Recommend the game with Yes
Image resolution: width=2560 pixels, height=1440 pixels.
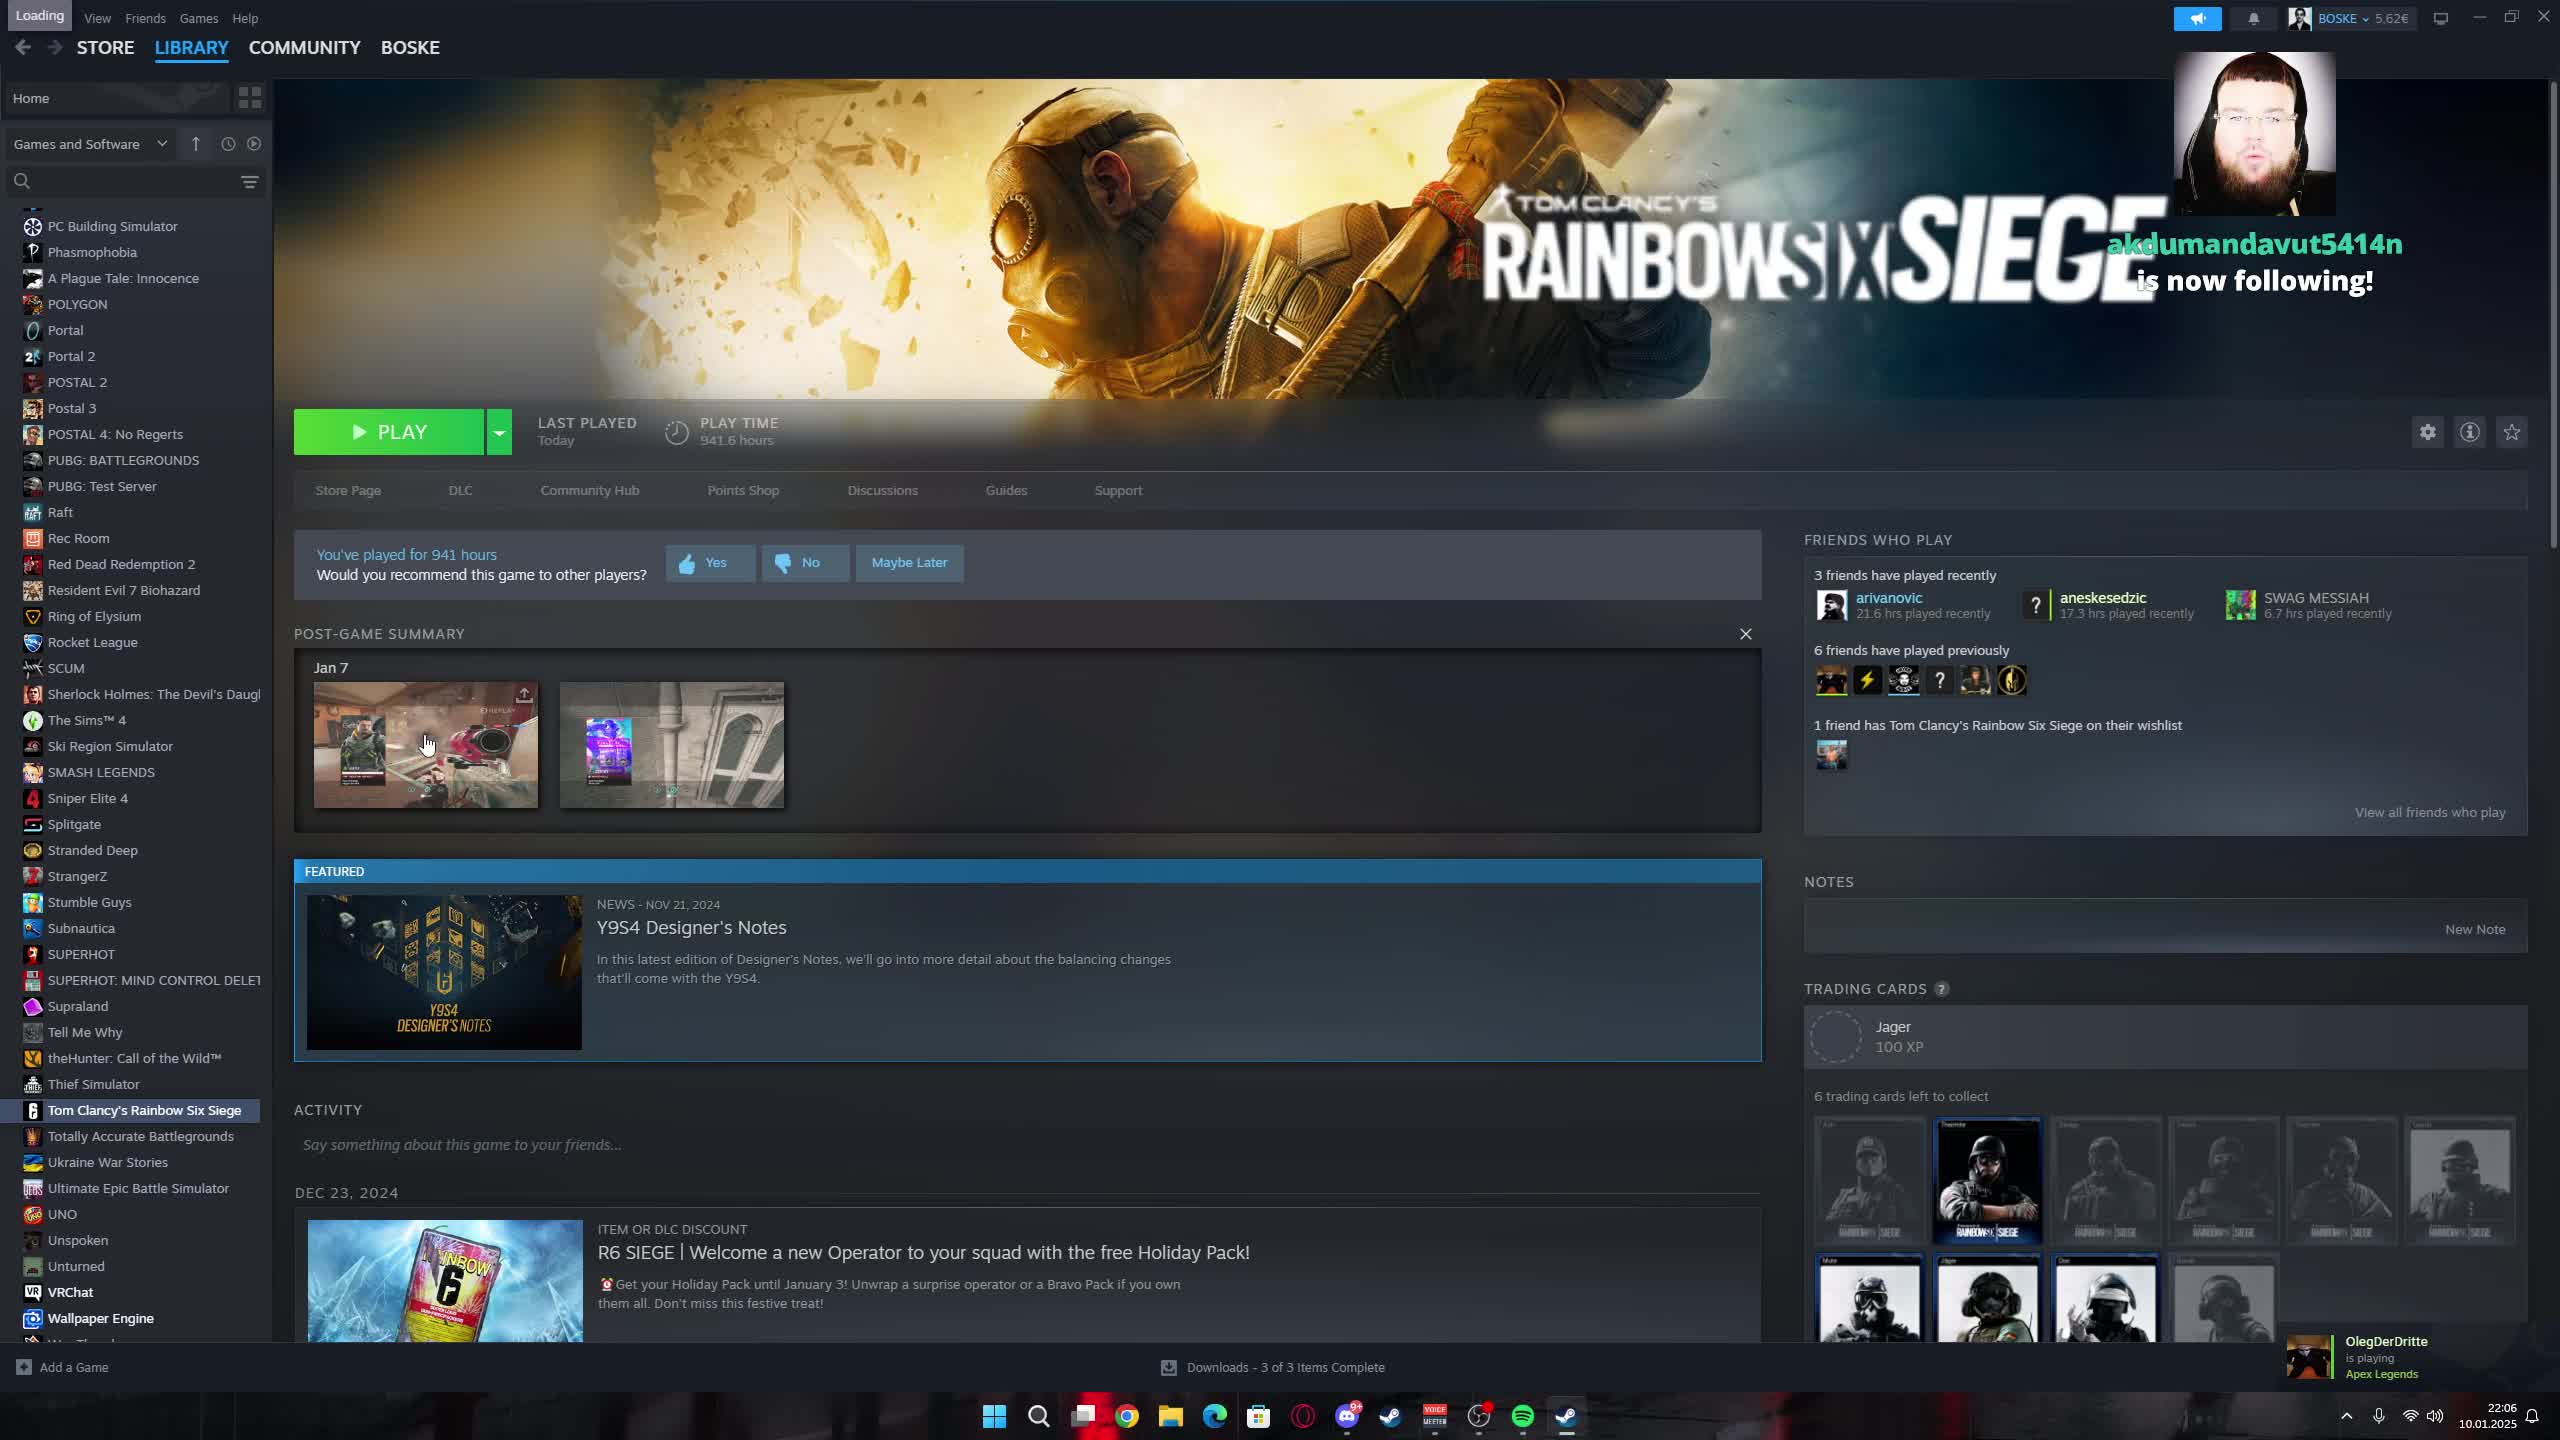(710, 563)
